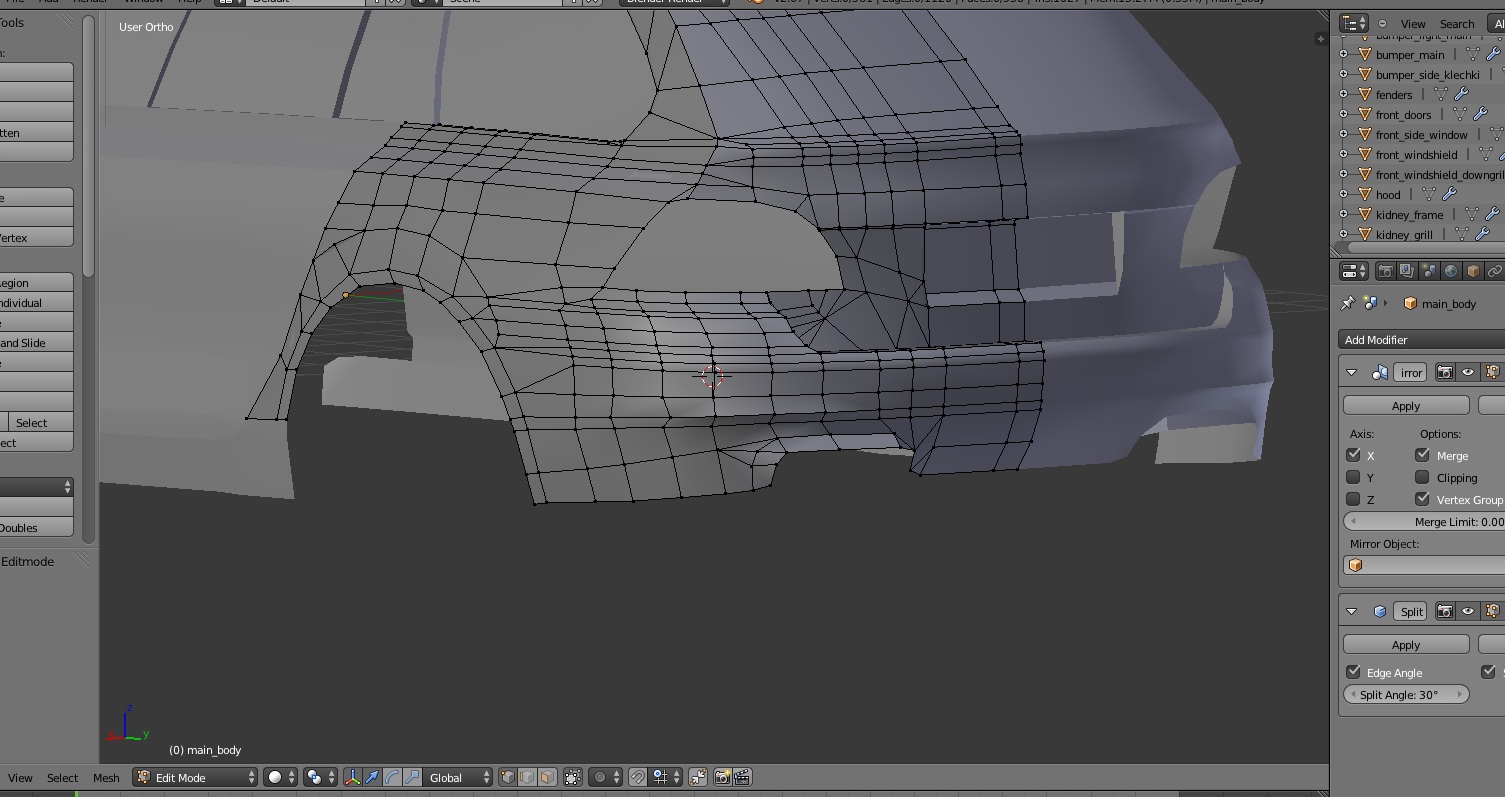Viewport: 1505px width, 797px height.
Task: Click the Mirror Object field
Action: (x=1424, y=565)
